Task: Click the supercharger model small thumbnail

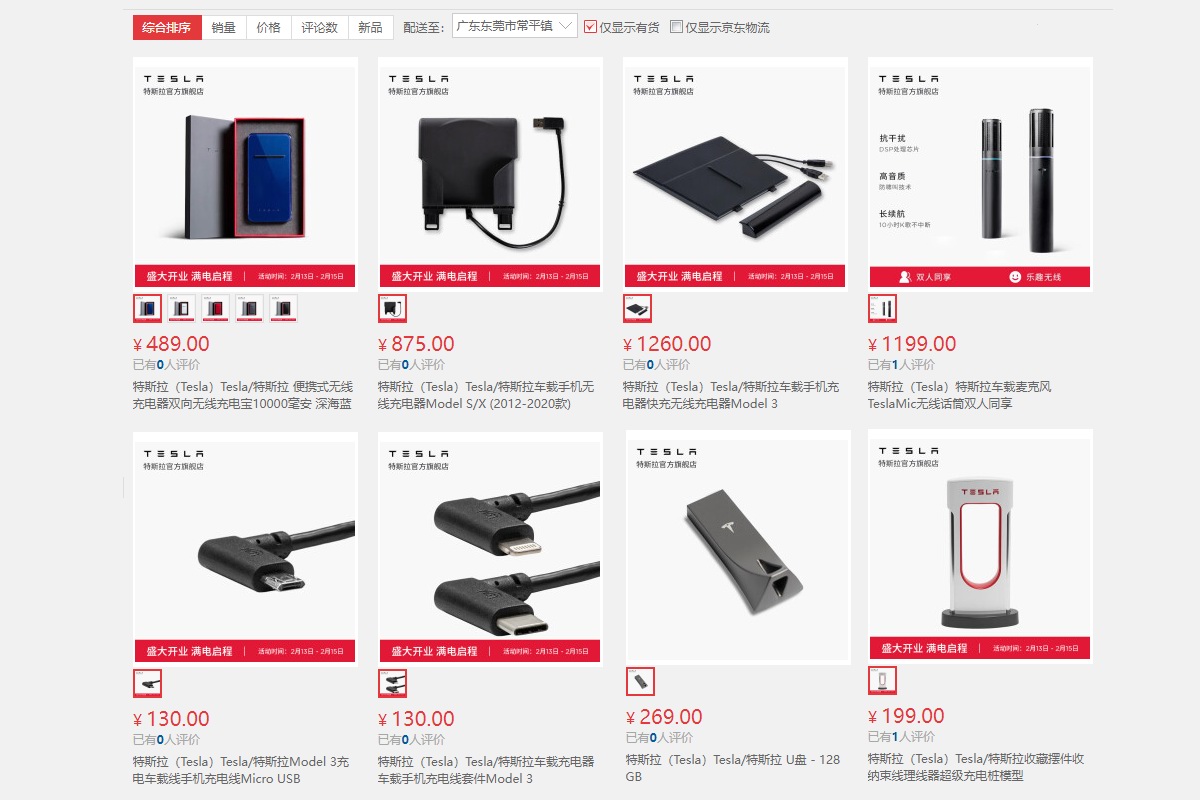Action: pyautogui.click(x=882, y=680)
